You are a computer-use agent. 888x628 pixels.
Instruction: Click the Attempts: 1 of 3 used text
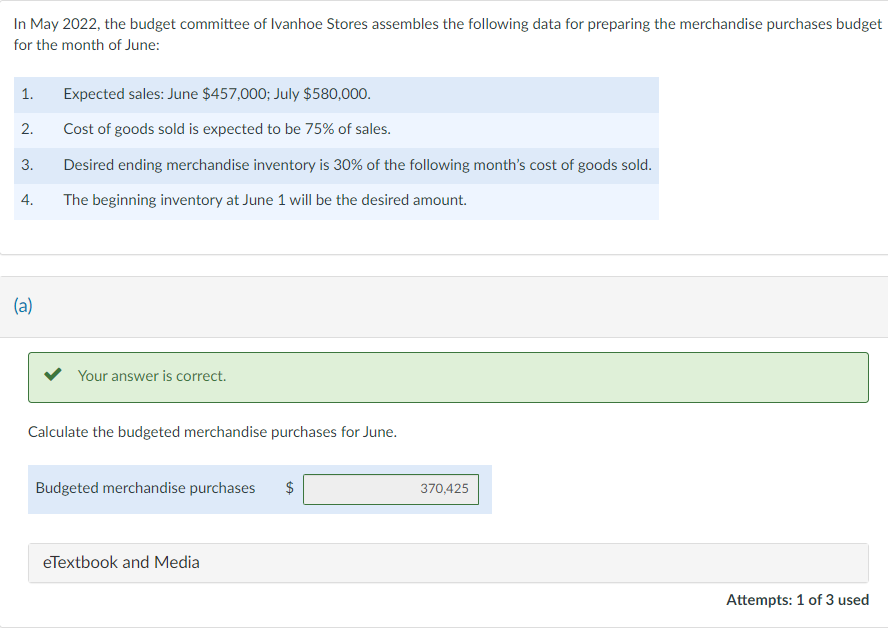tap(798, 599)
